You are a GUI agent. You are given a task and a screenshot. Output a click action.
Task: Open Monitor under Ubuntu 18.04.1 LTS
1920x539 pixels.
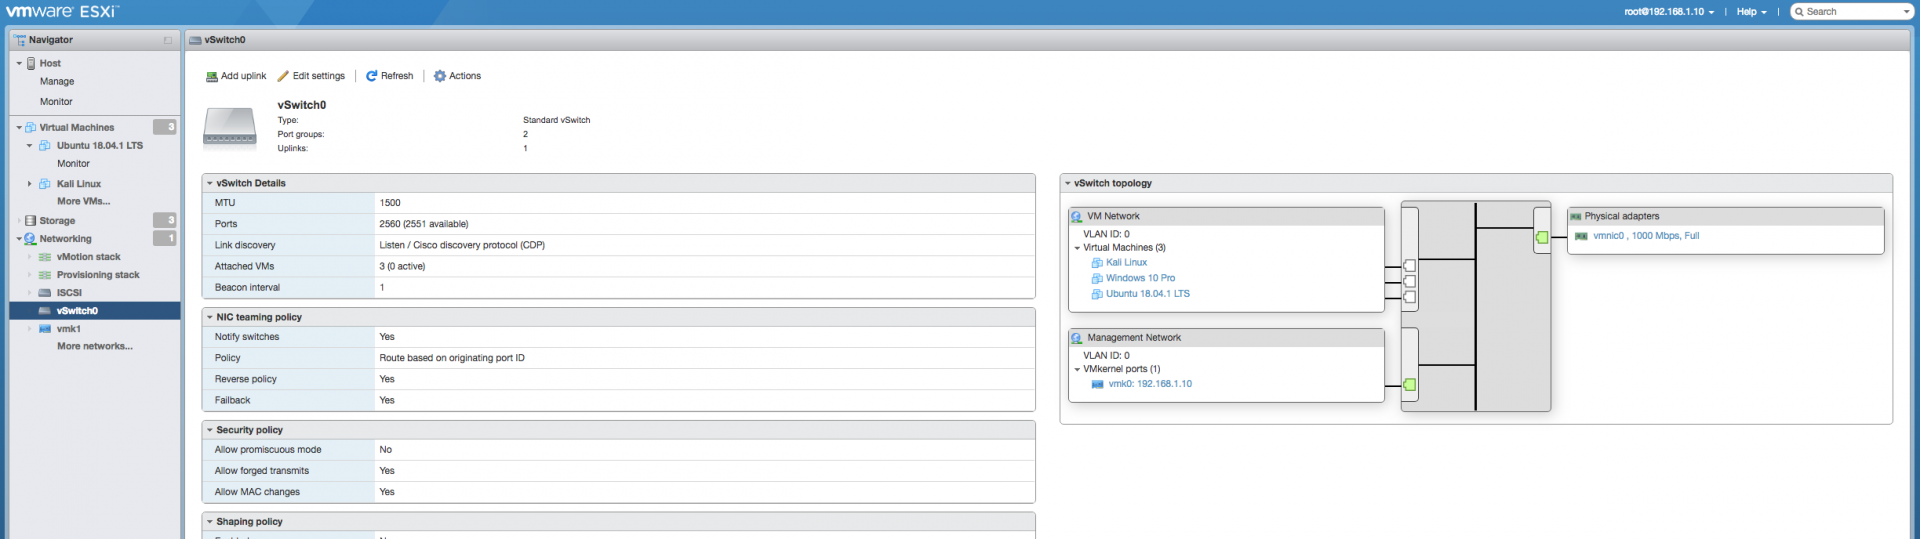click(73, 164)
